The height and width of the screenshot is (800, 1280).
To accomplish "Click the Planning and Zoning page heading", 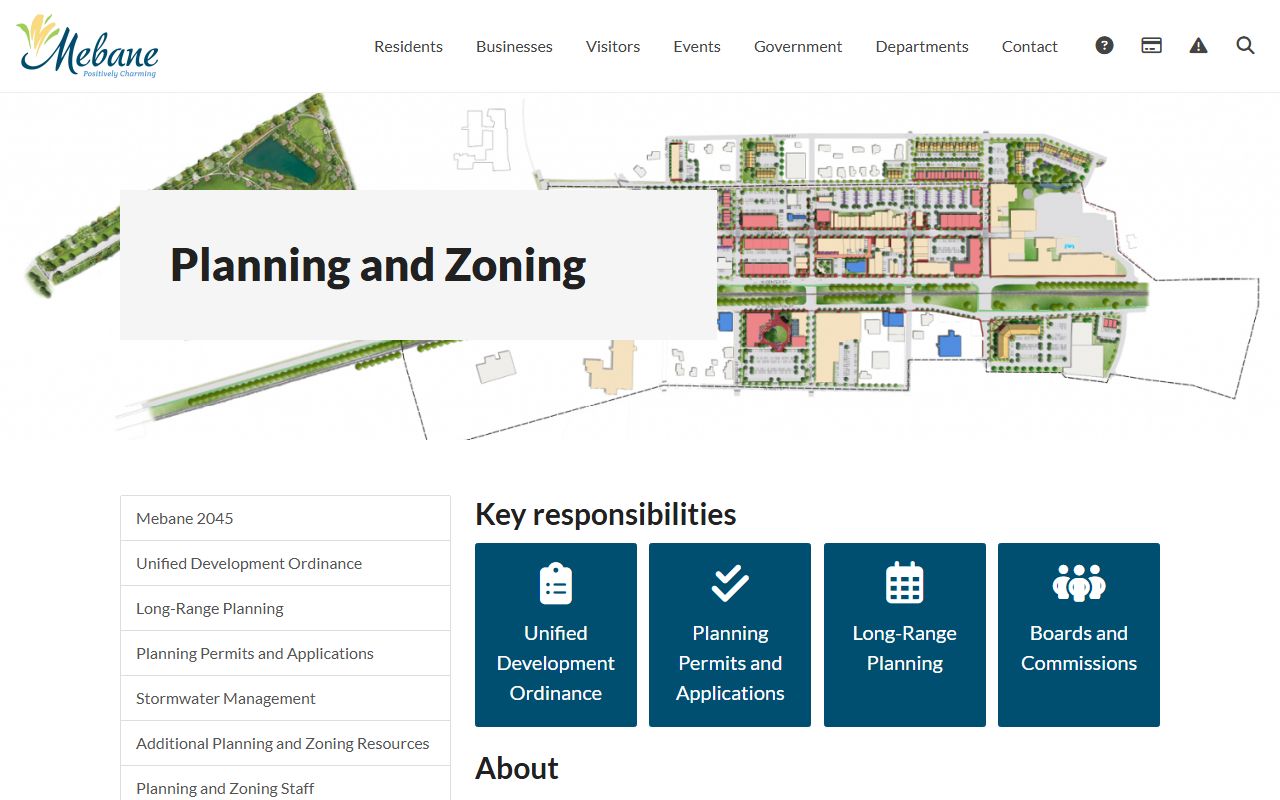I will point(378,265).
